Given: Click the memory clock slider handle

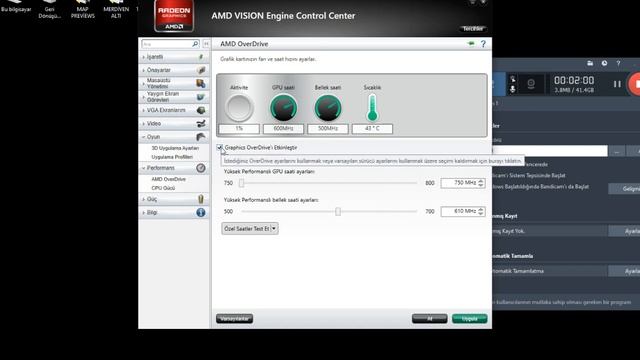Looking at the screenshot, I should (x=338, y=211).
